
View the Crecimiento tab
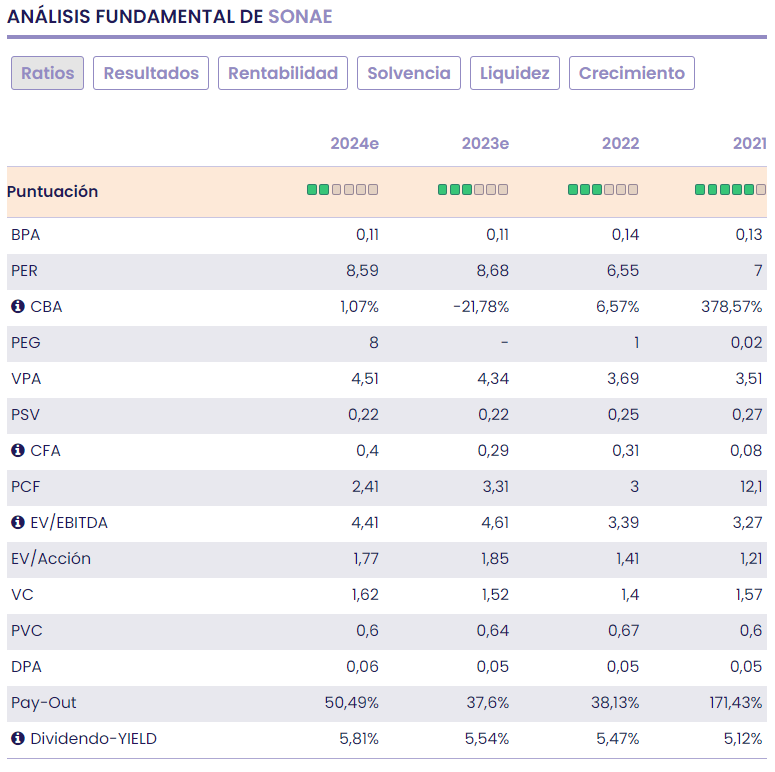(x=632, y=73)
